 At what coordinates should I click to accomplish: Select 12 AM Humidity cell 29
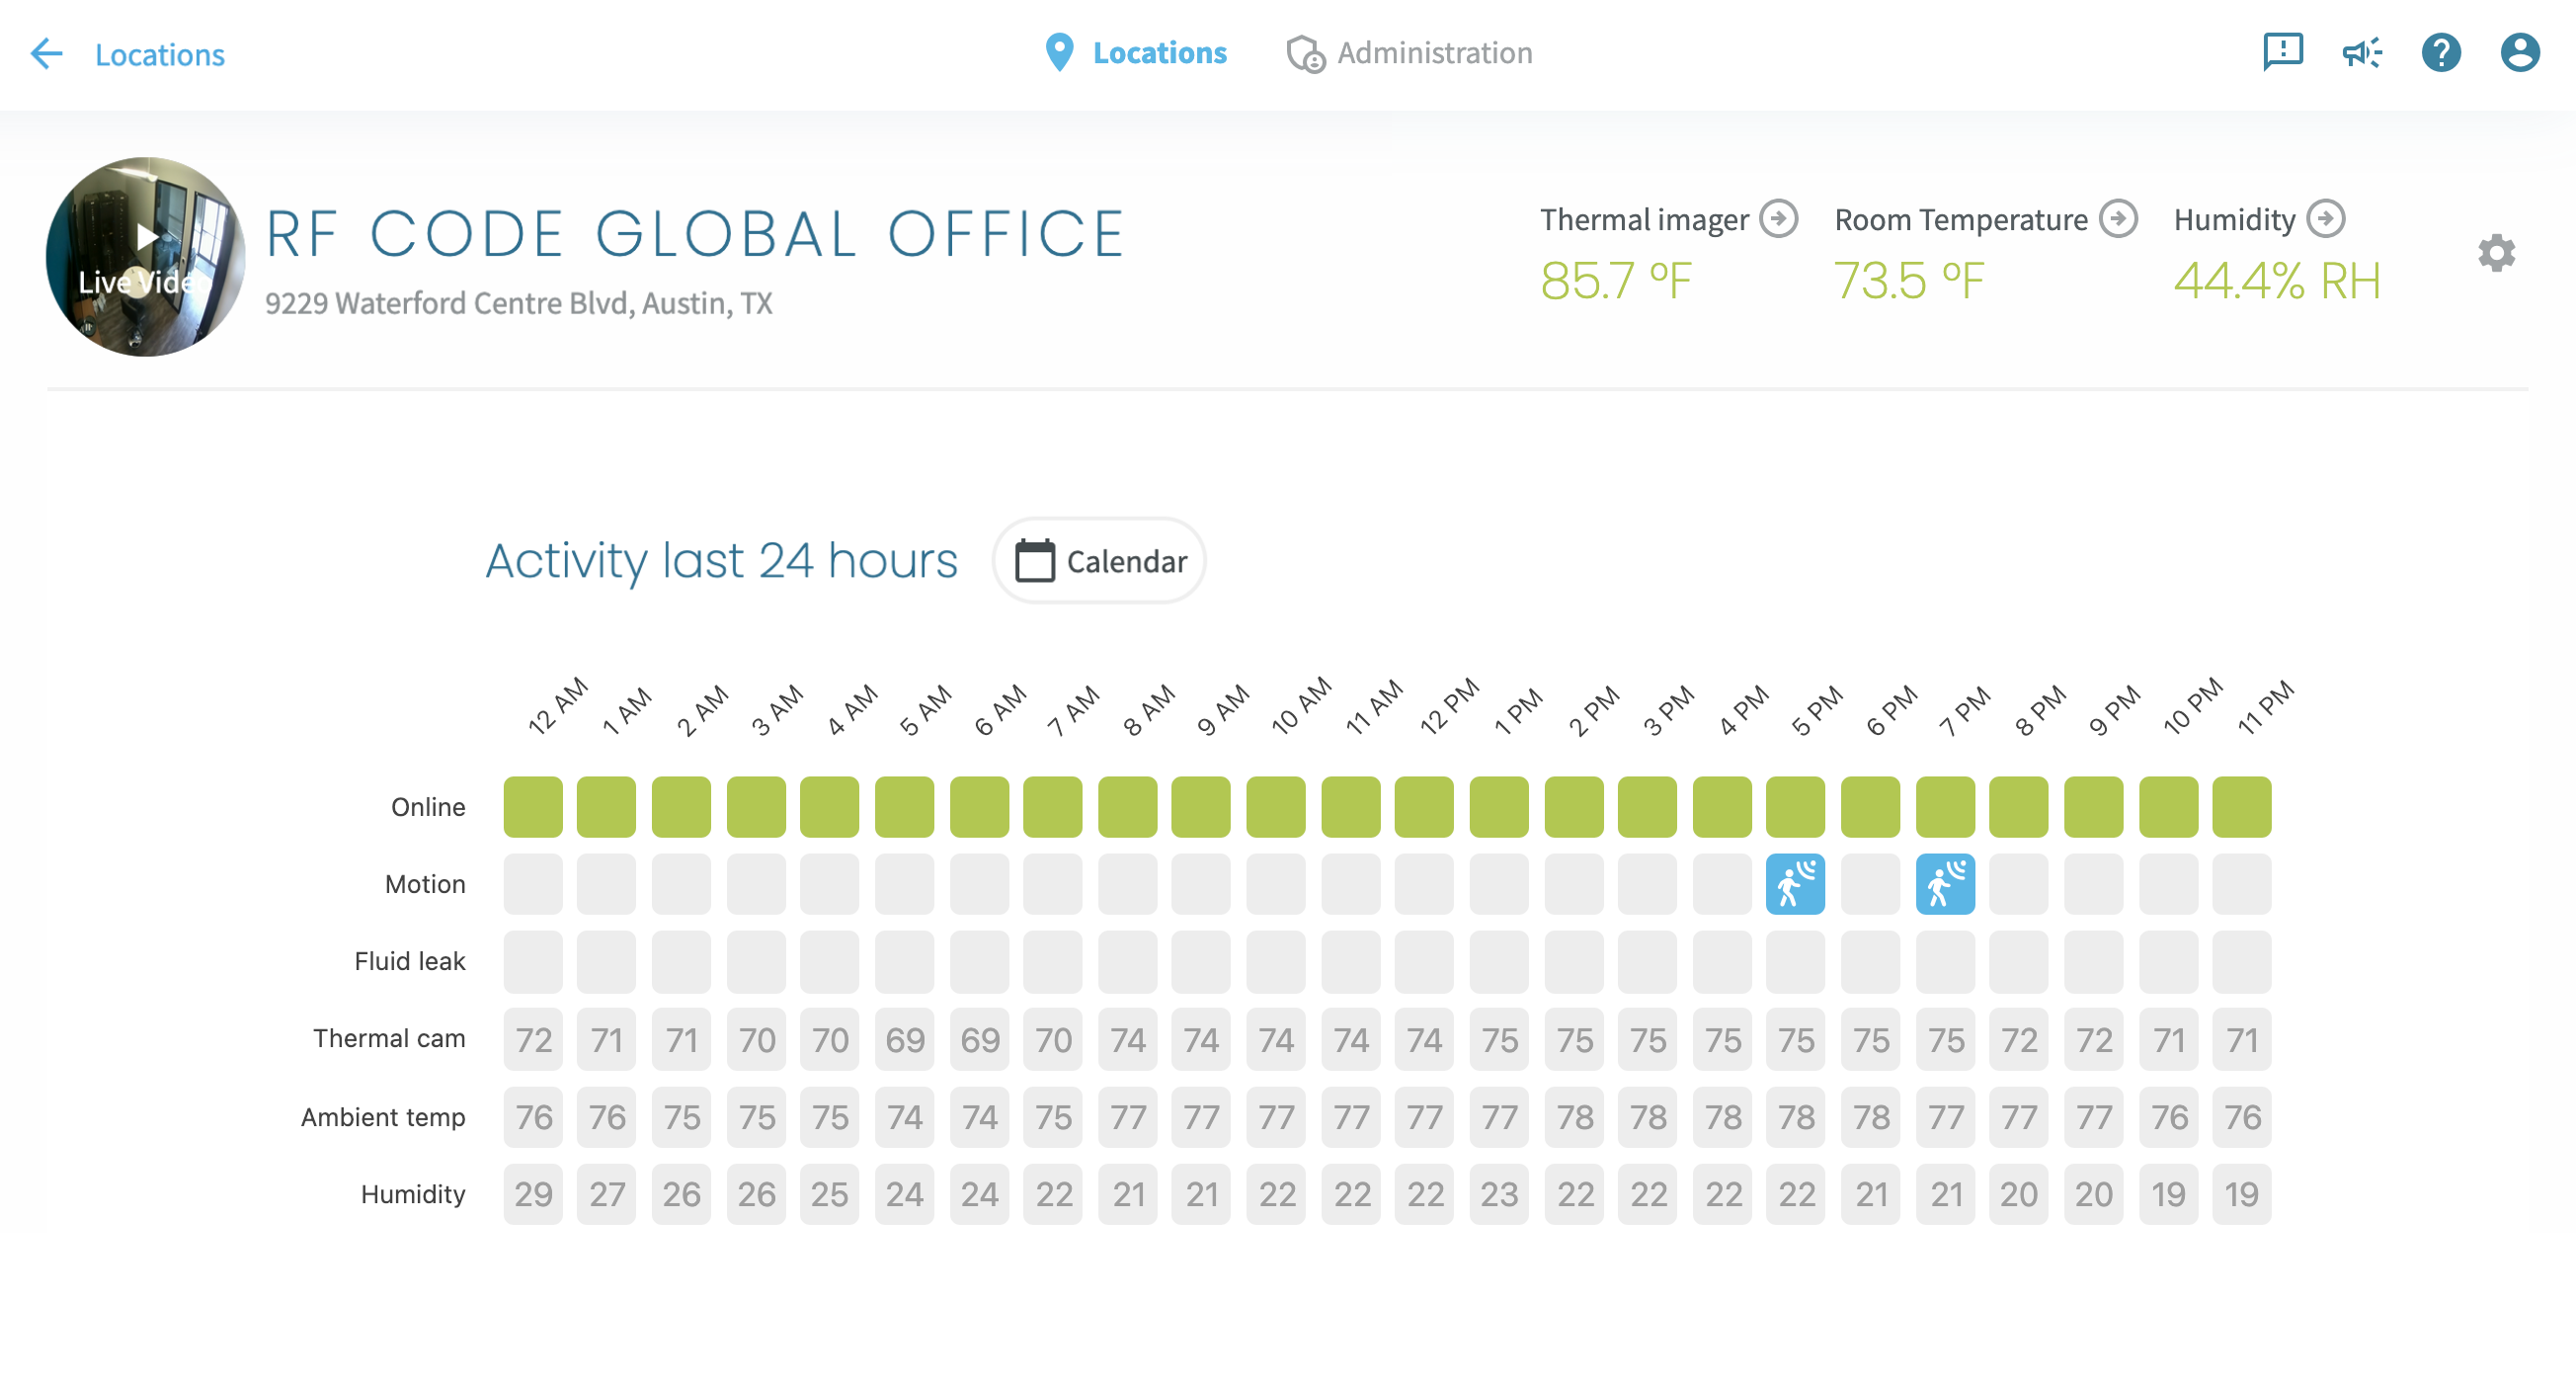click(533, 1194)
